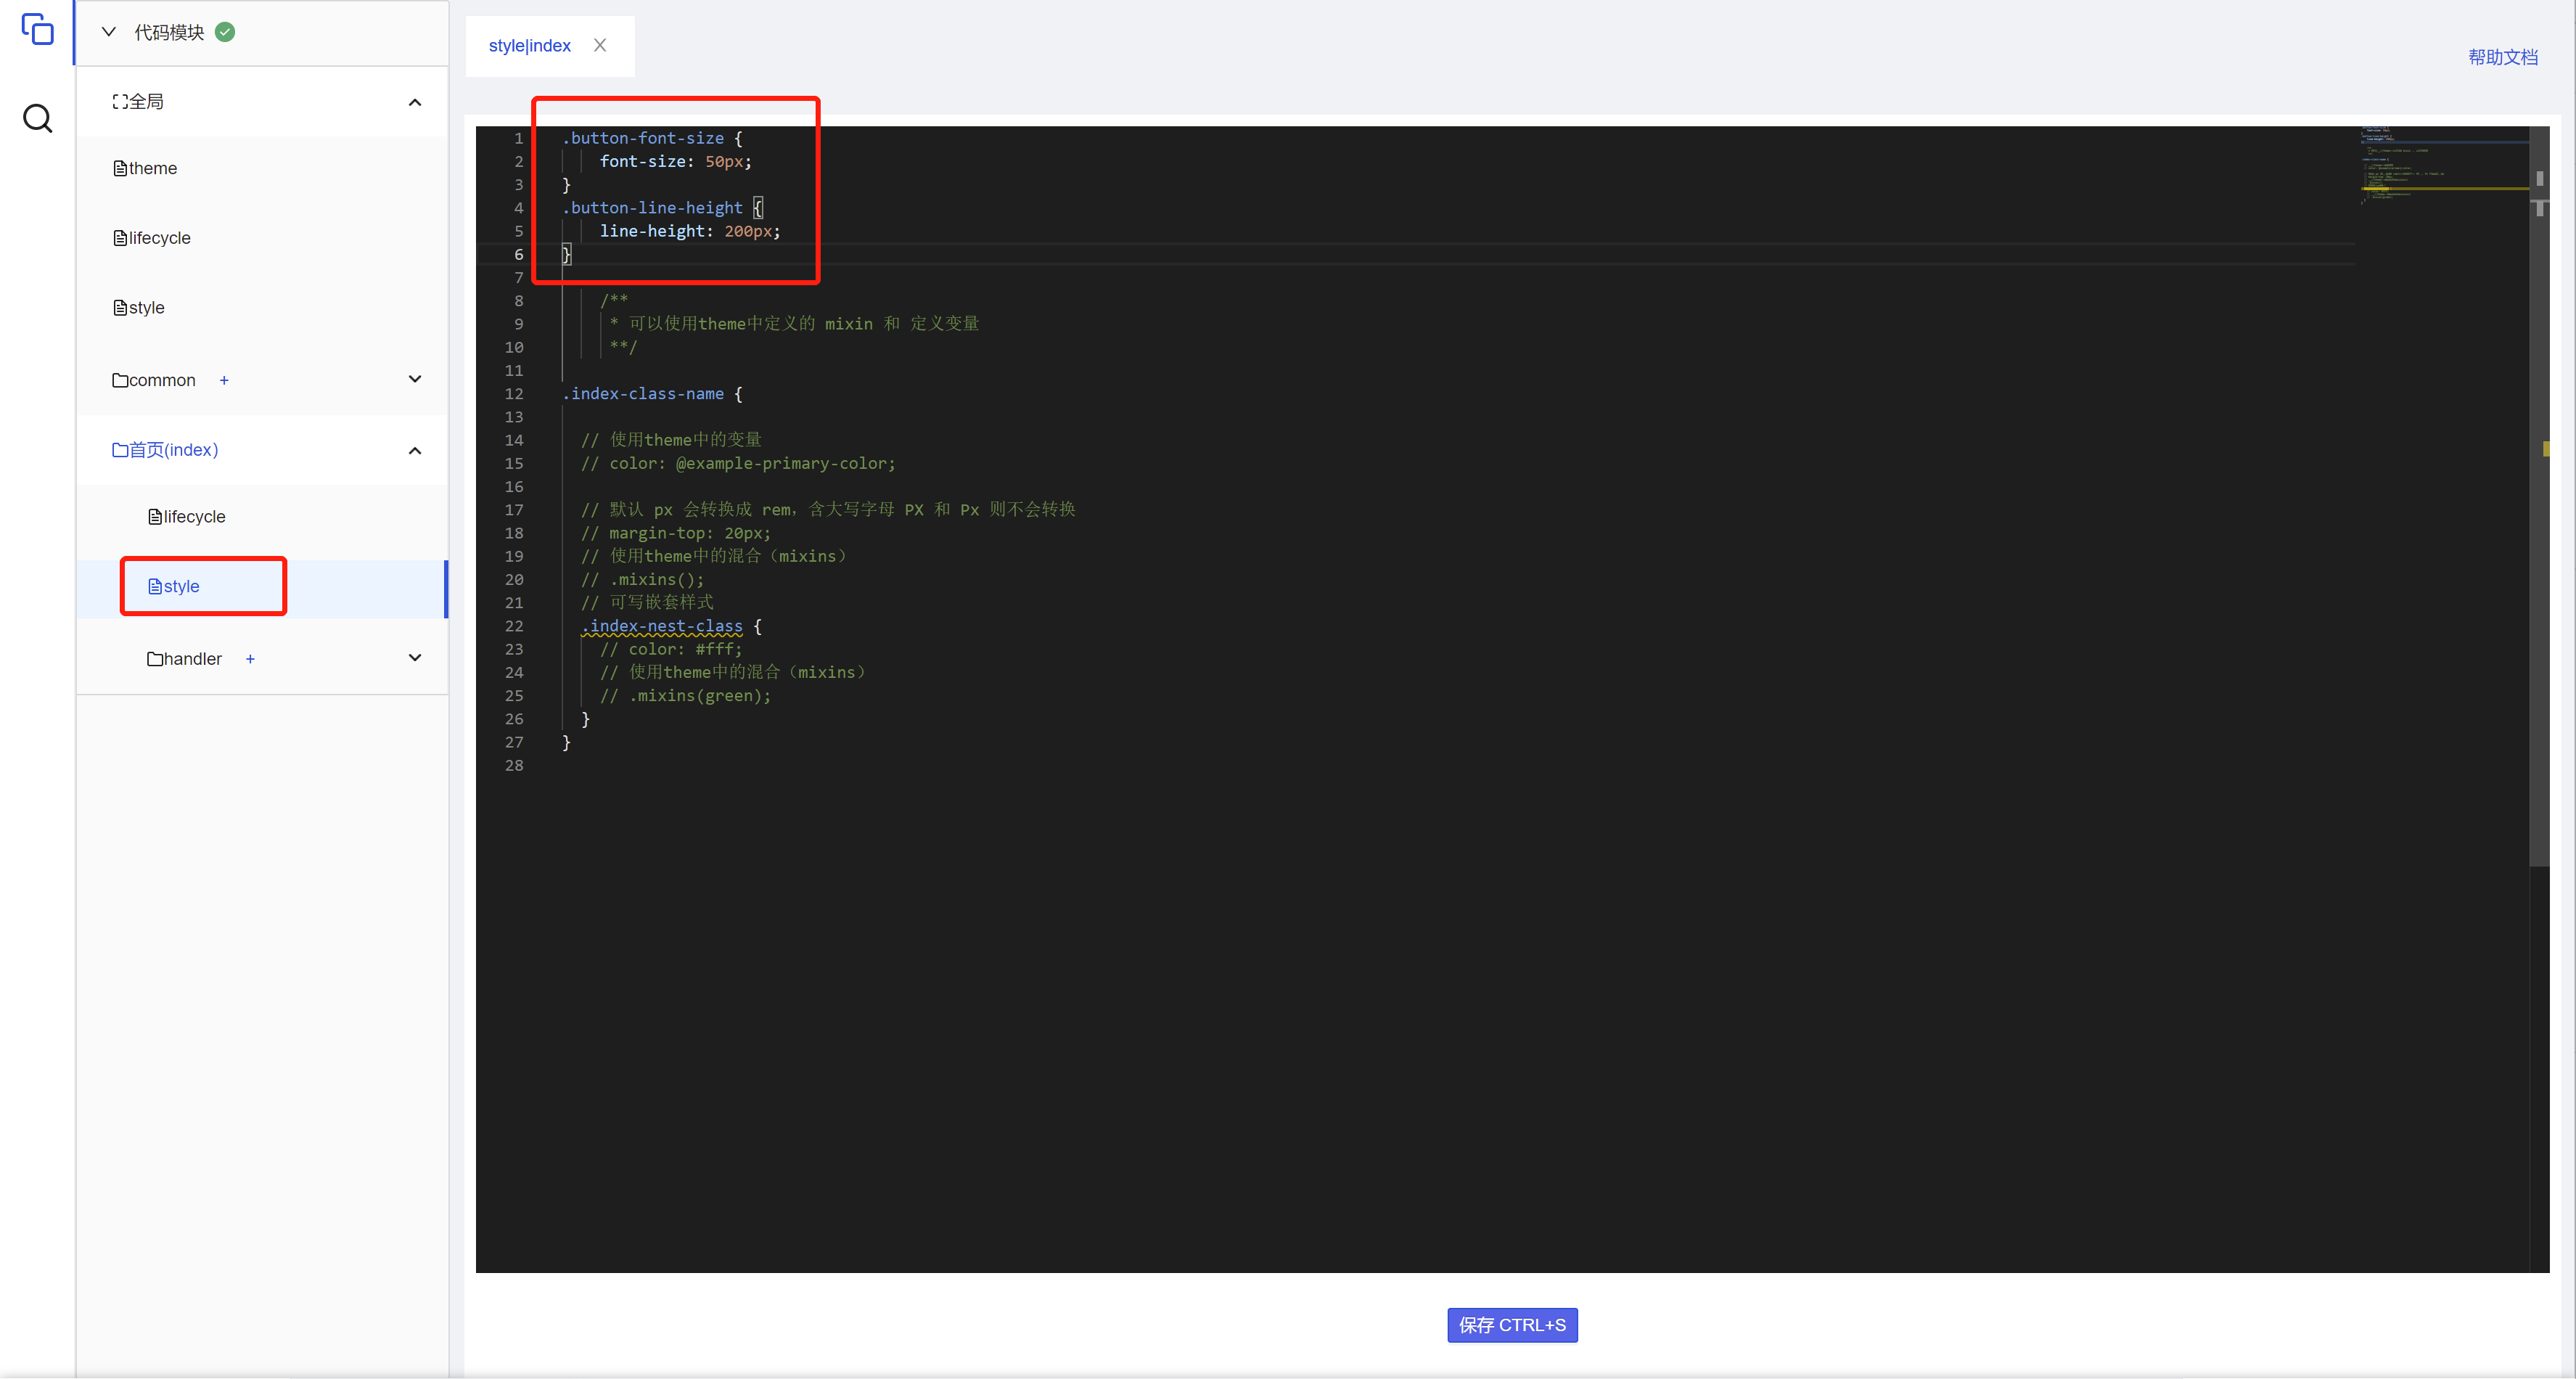The height and width of the screenshot is (1379, 2576).
Task: Open style file under 首页(index)
Action: [x=262, y=587]
